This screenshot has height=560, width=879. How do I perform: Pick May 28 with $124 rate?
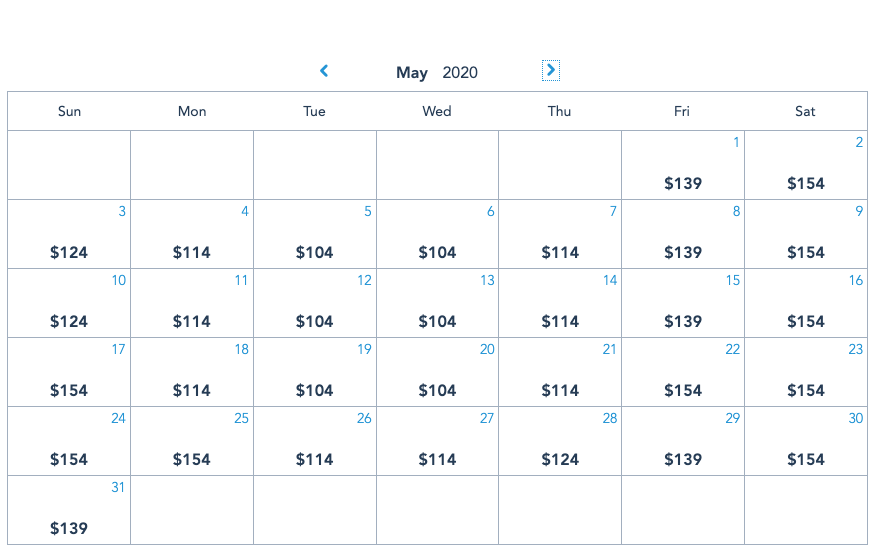tap(560, 442)
